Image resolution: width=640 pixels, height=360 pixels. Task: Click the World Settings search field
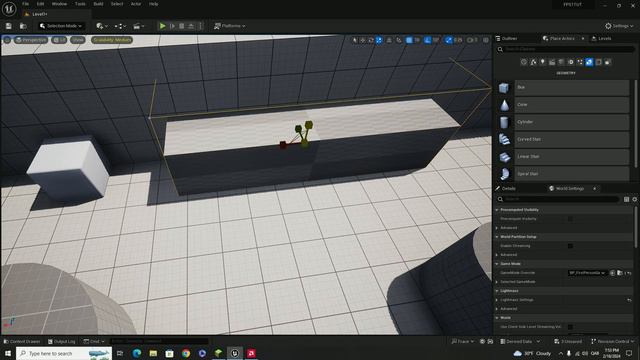click(558, 199)
